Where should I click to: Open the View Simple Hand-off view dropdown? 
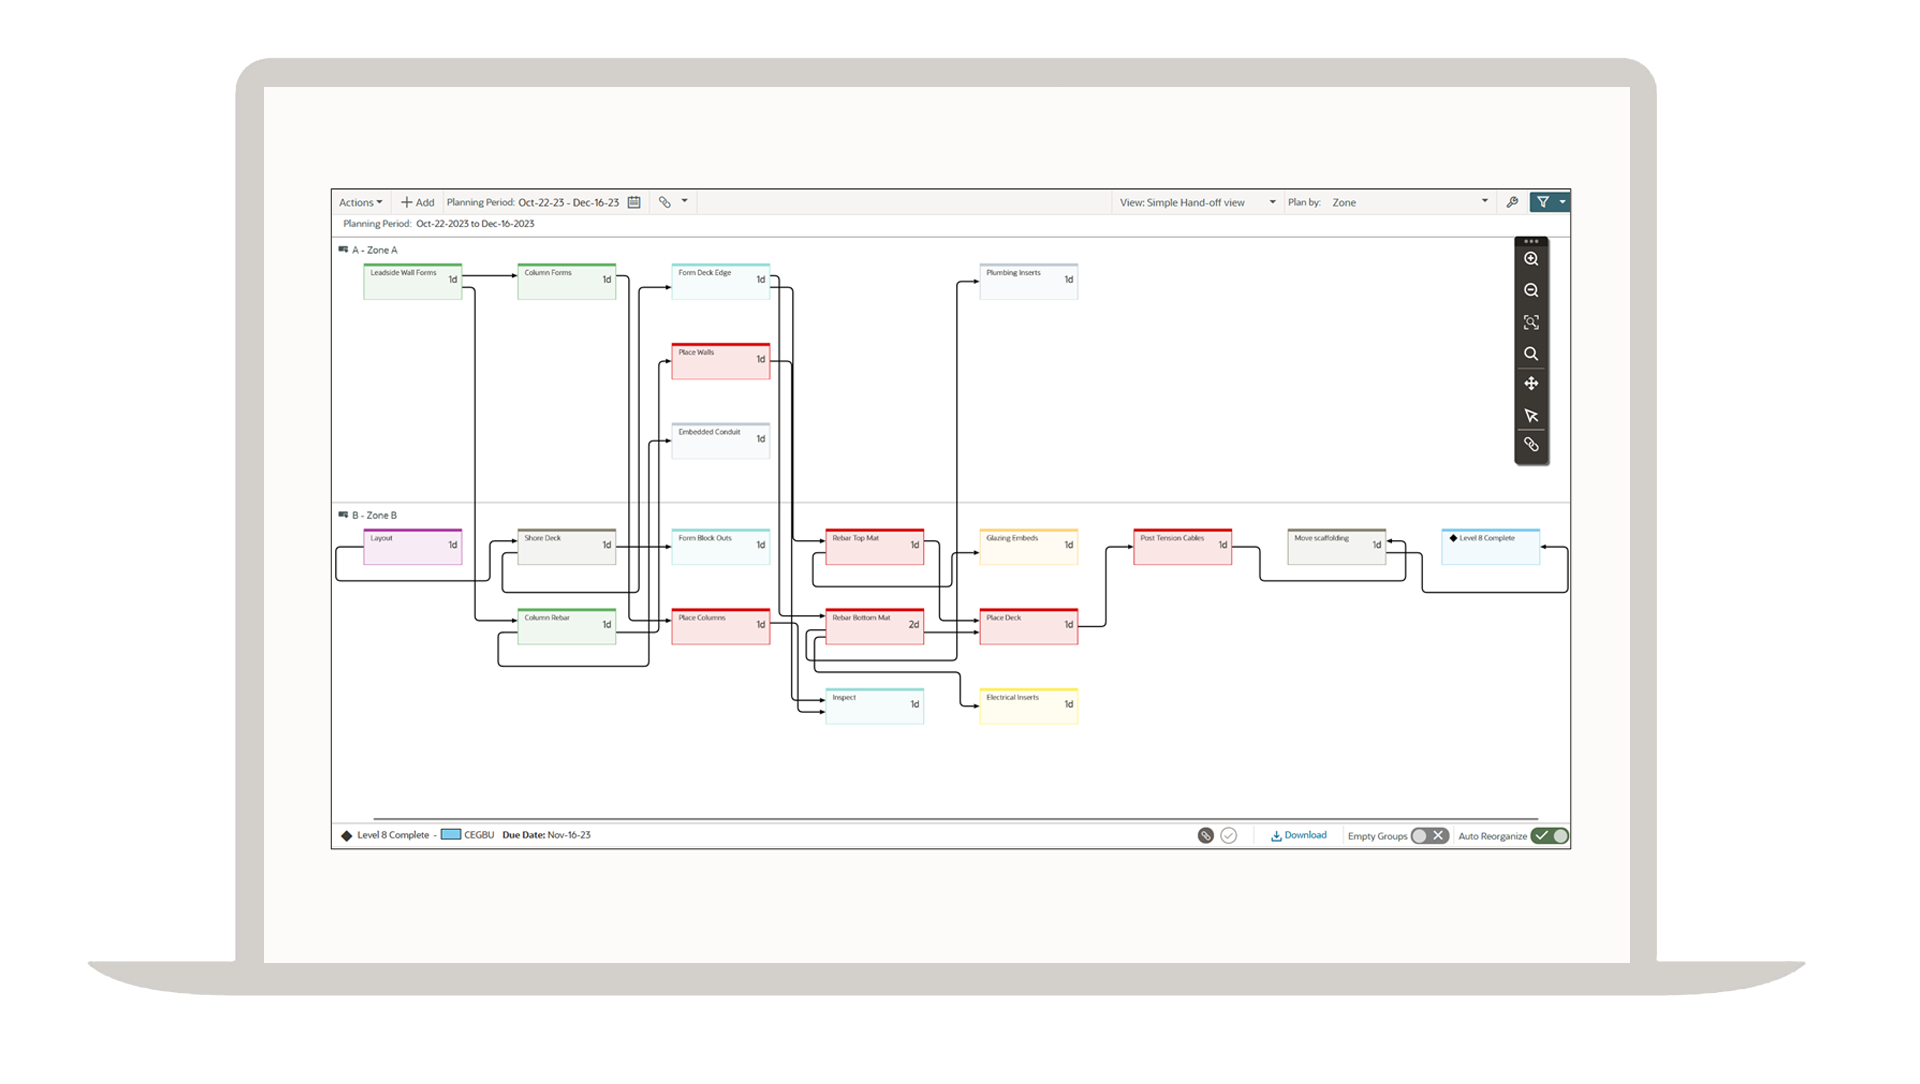coord(1197,202)
